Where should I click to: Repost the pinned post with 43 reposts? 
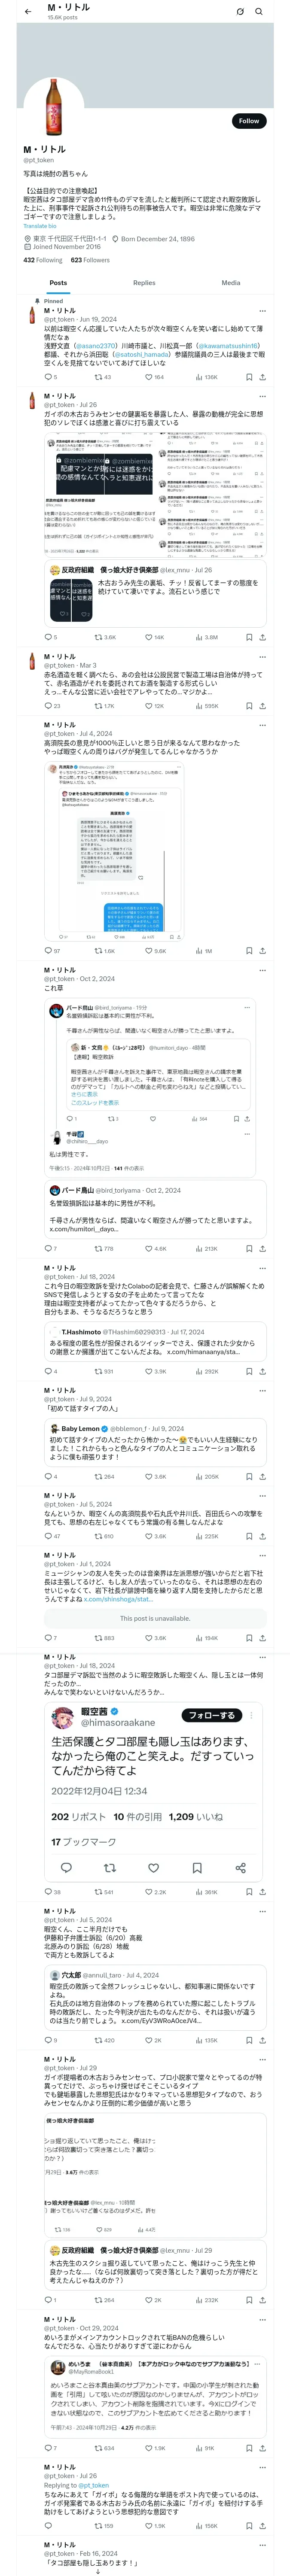98,377
